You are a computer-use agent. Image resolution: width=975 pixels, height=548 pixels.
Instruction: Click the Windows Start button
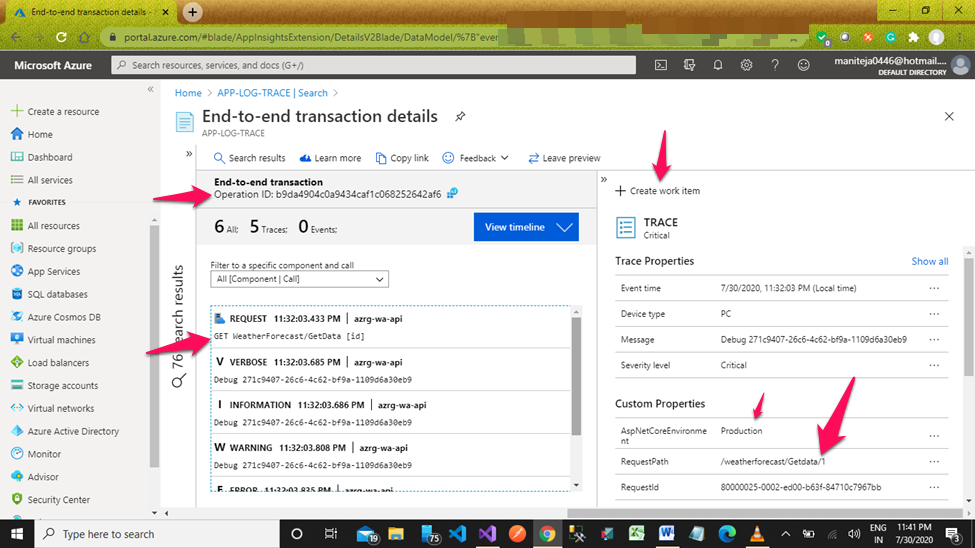[x=17, y=534]
